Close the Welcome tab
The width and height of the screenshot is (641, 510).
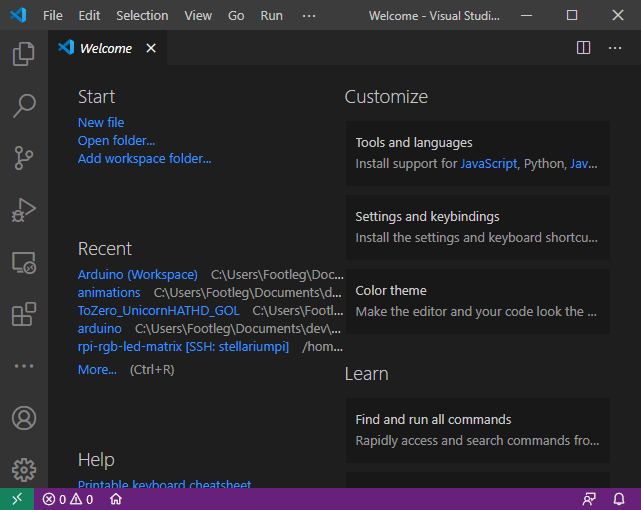pos(151,48)
